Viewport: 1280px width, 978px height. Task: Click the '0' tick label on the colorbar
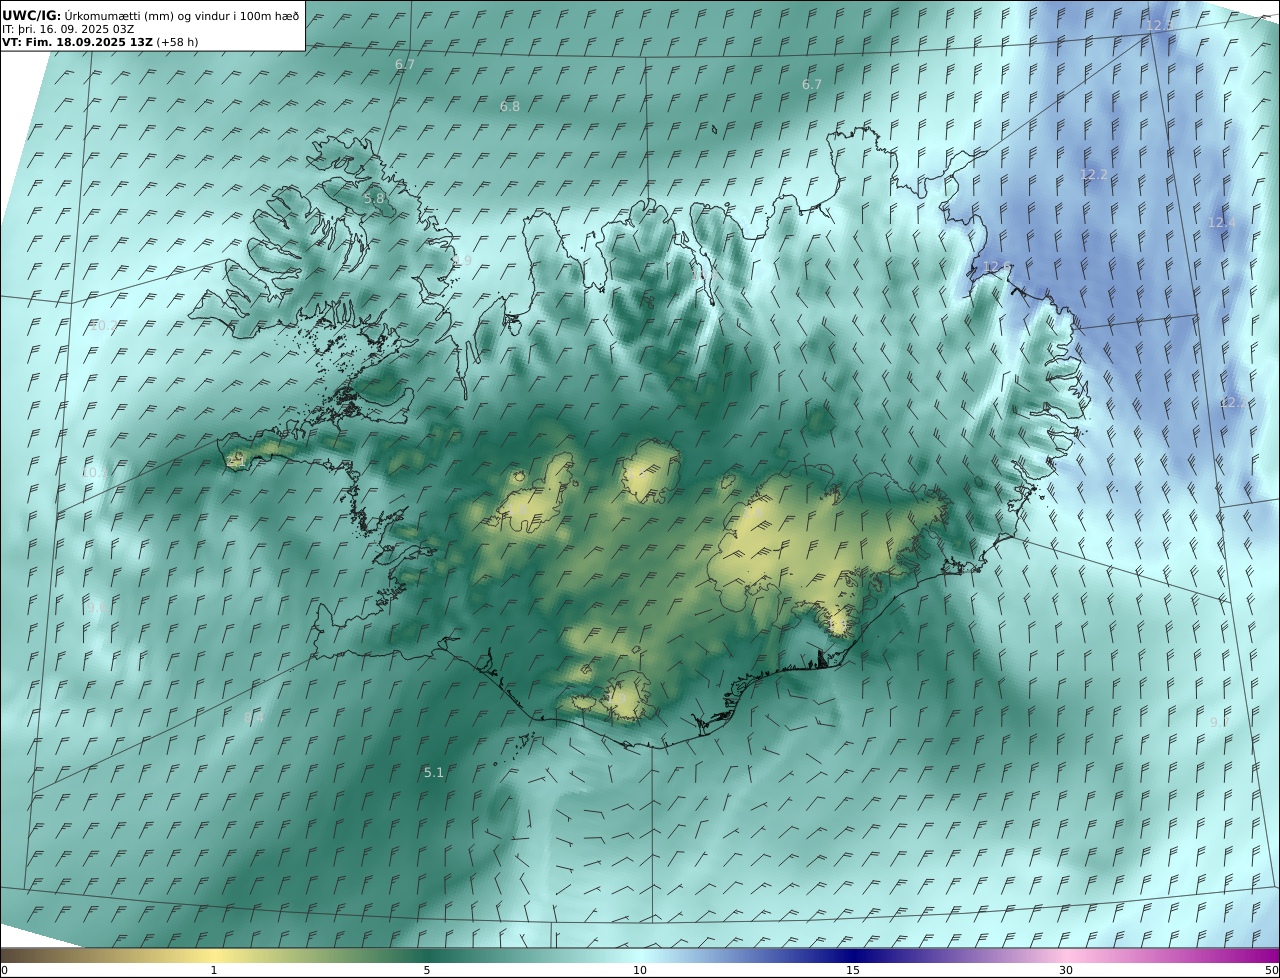click(4, 970)
